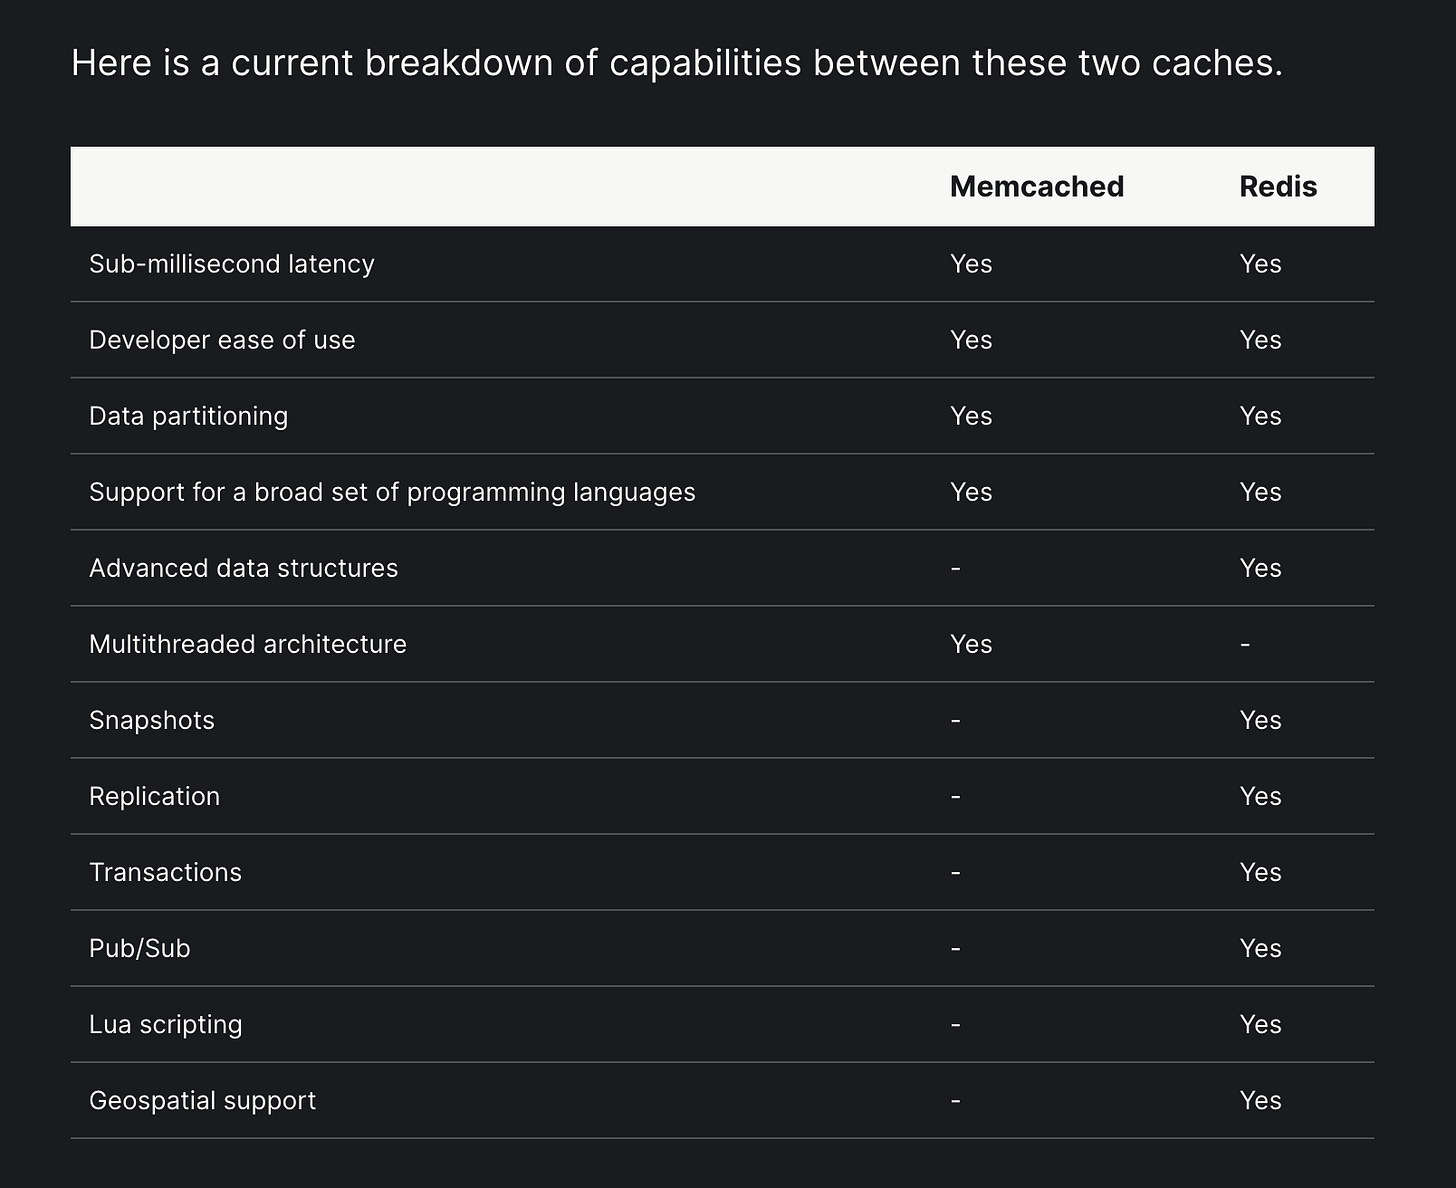1456x1188 pixels.
Task: Select the Sub-millisecond latency row label
Action: pyautogui.click(x=232, y=264)
